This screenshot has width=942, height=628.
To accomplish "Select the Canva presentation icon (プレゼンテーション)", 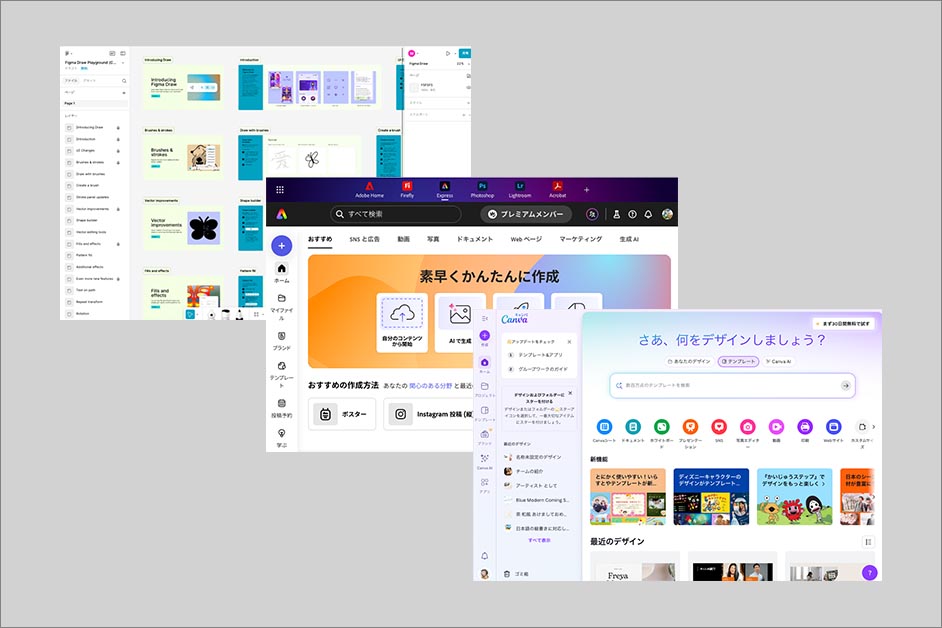I will [x=690, y=427].
